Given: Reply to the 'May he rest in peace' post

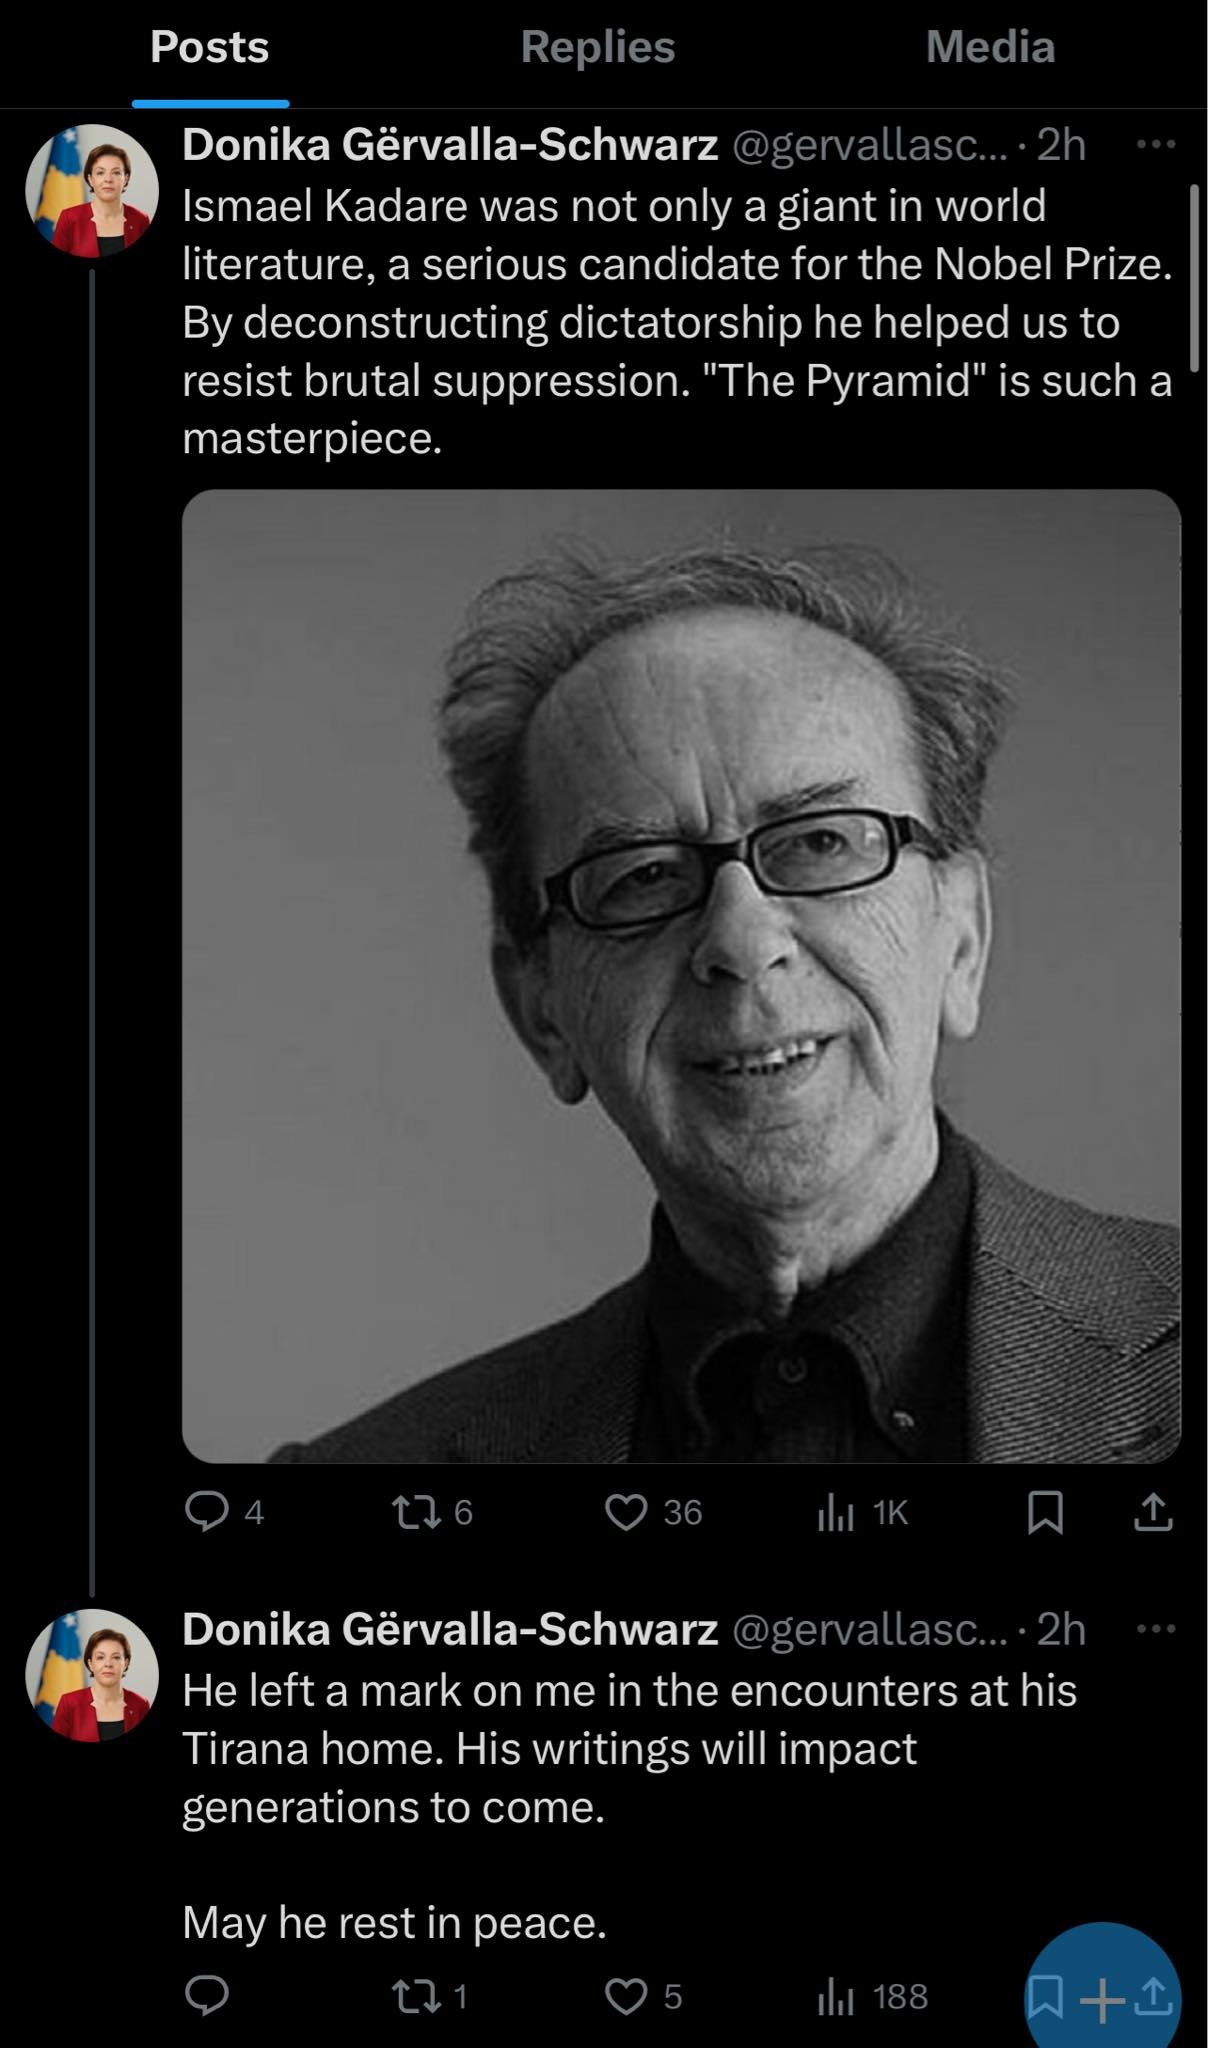Looking at the screenshot, I should pyautogui.click(x=207, y=1995).
